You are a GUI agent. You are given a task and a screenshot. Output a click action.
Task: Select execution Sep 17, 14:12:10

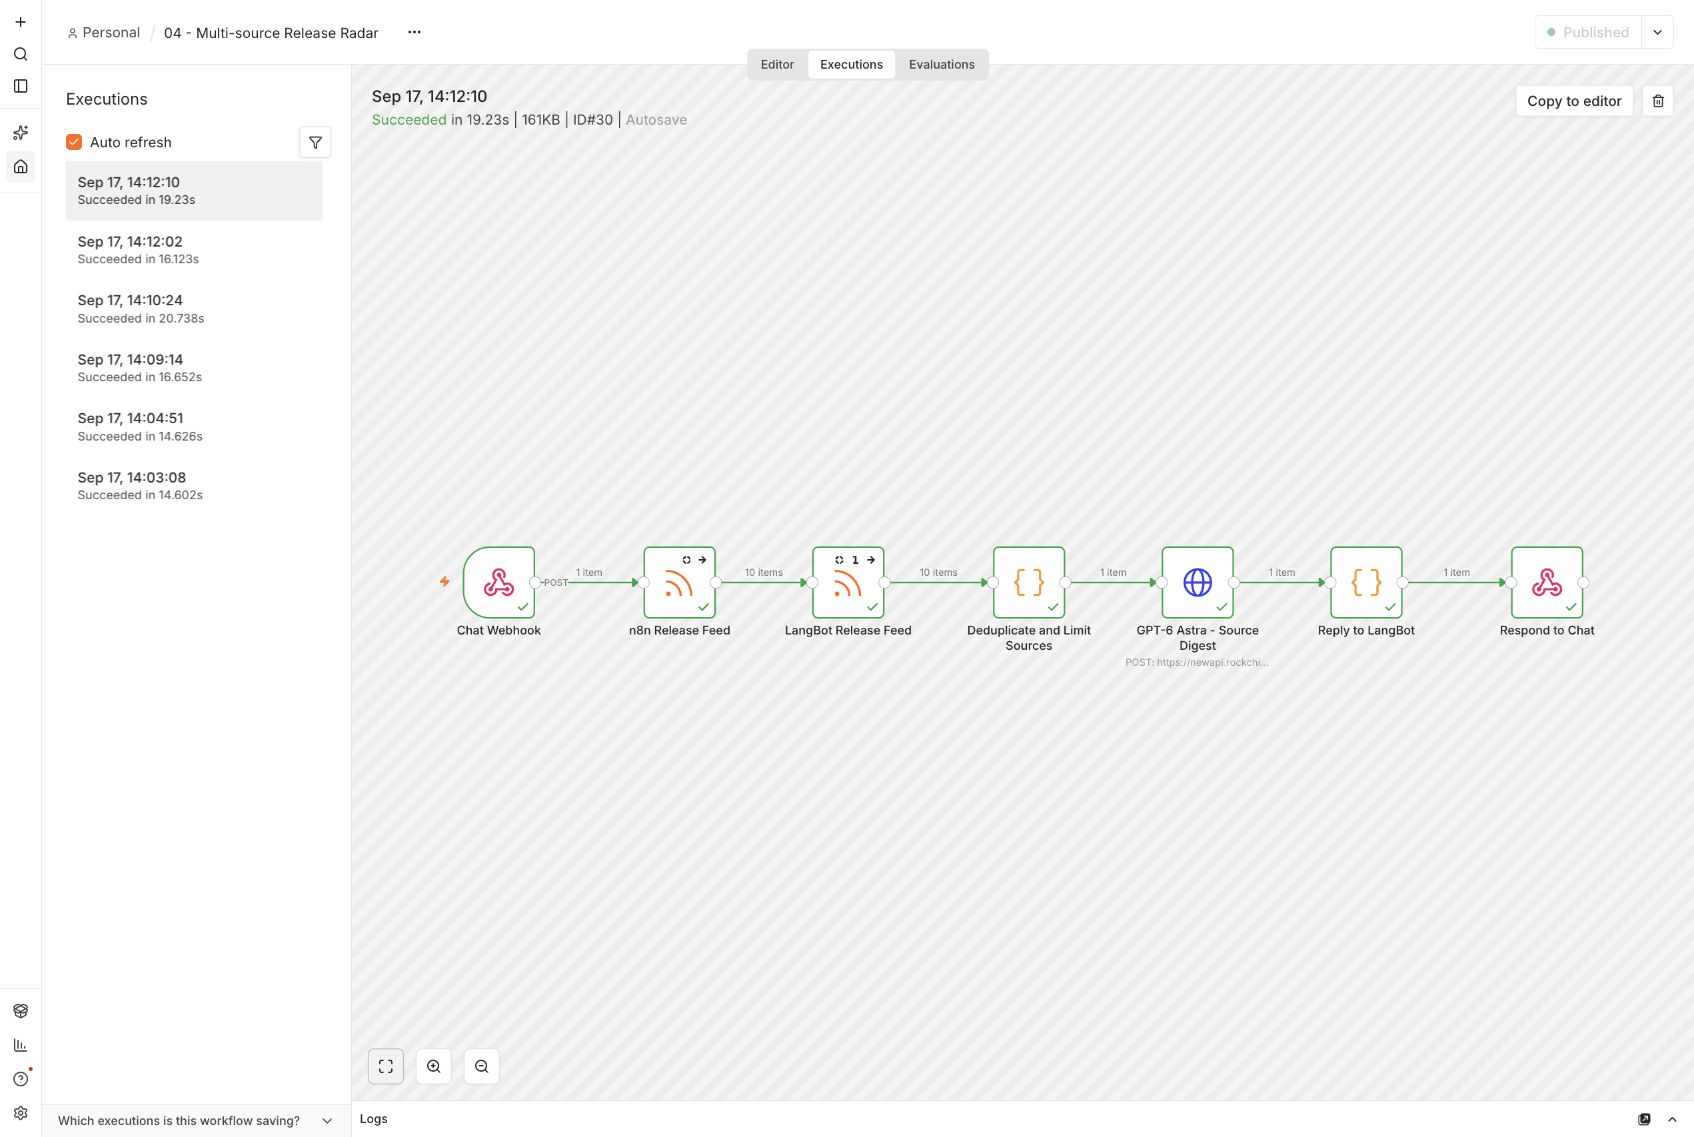pos(194,190)
